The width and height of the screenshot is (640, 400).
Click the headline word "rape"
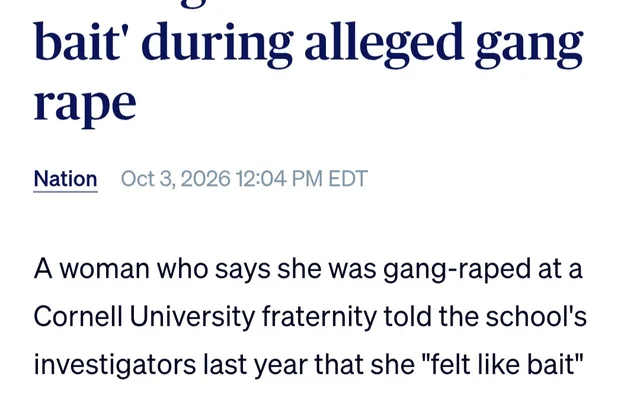click(84, 104)
